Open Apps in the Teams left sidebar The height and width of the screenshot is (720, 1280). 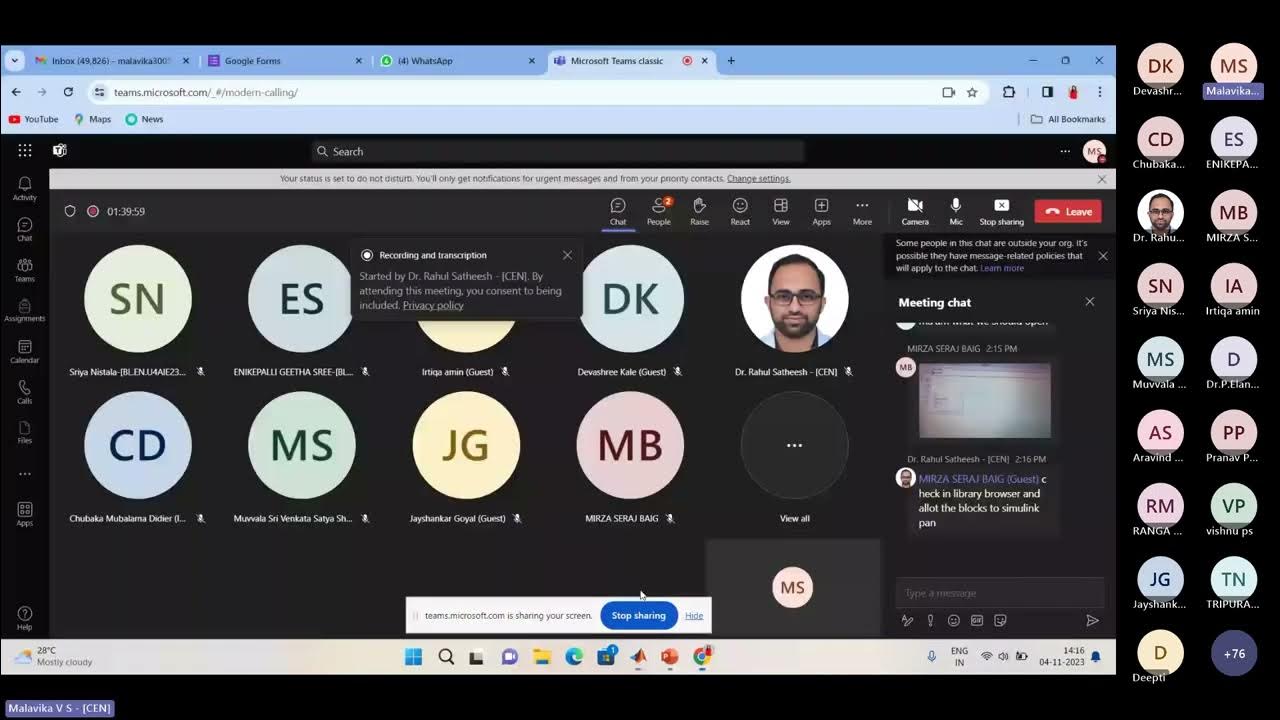tap(25, 514)
